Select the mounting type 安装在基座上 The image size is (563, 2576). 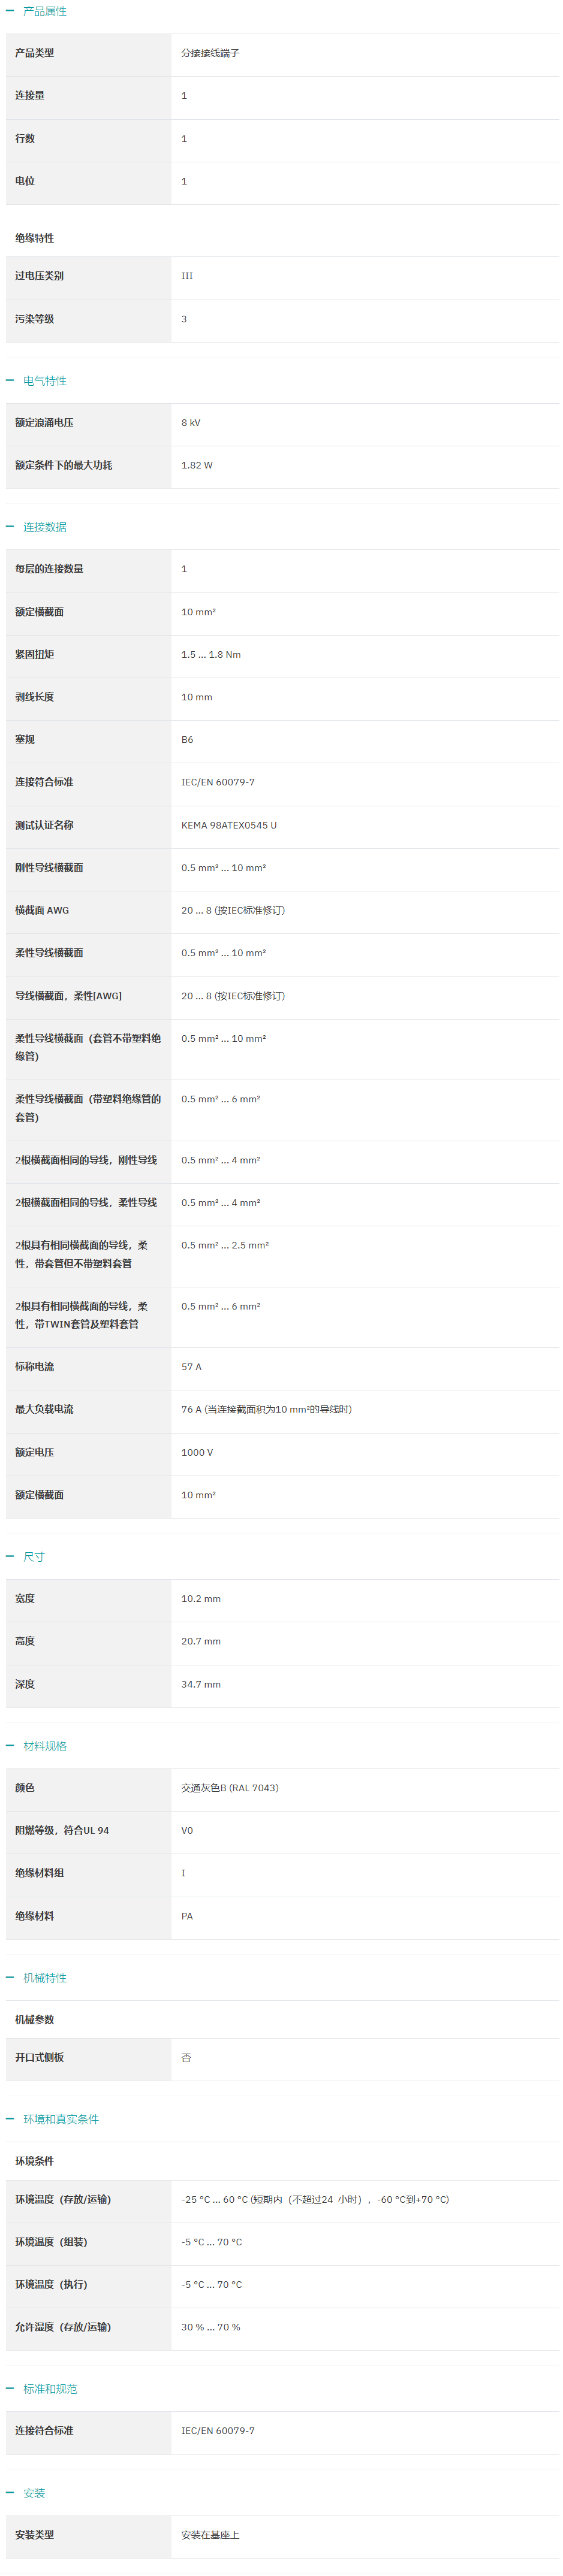coord(210,2535)
